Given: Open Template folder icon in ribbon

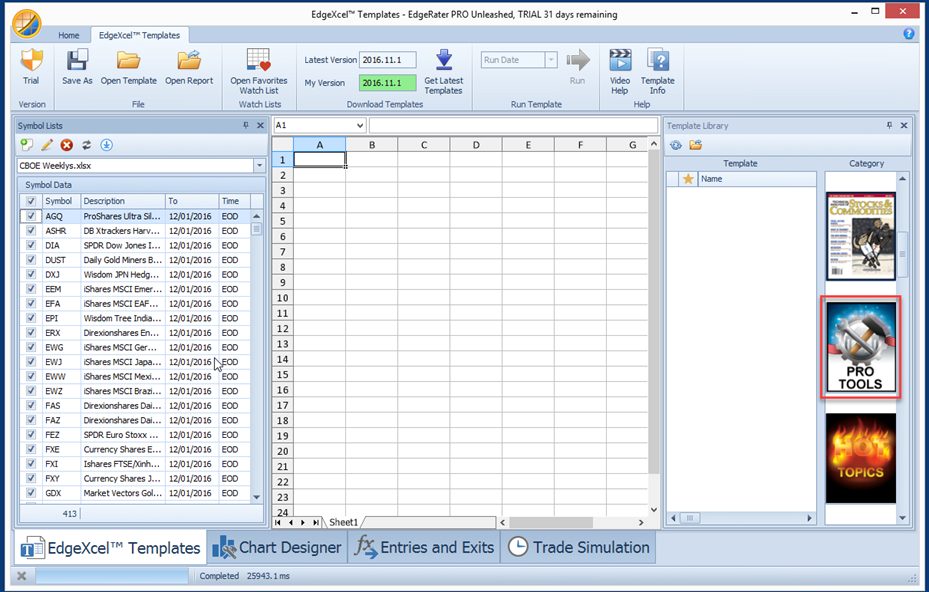Looking at the screenshot, I should click(128, 60).
